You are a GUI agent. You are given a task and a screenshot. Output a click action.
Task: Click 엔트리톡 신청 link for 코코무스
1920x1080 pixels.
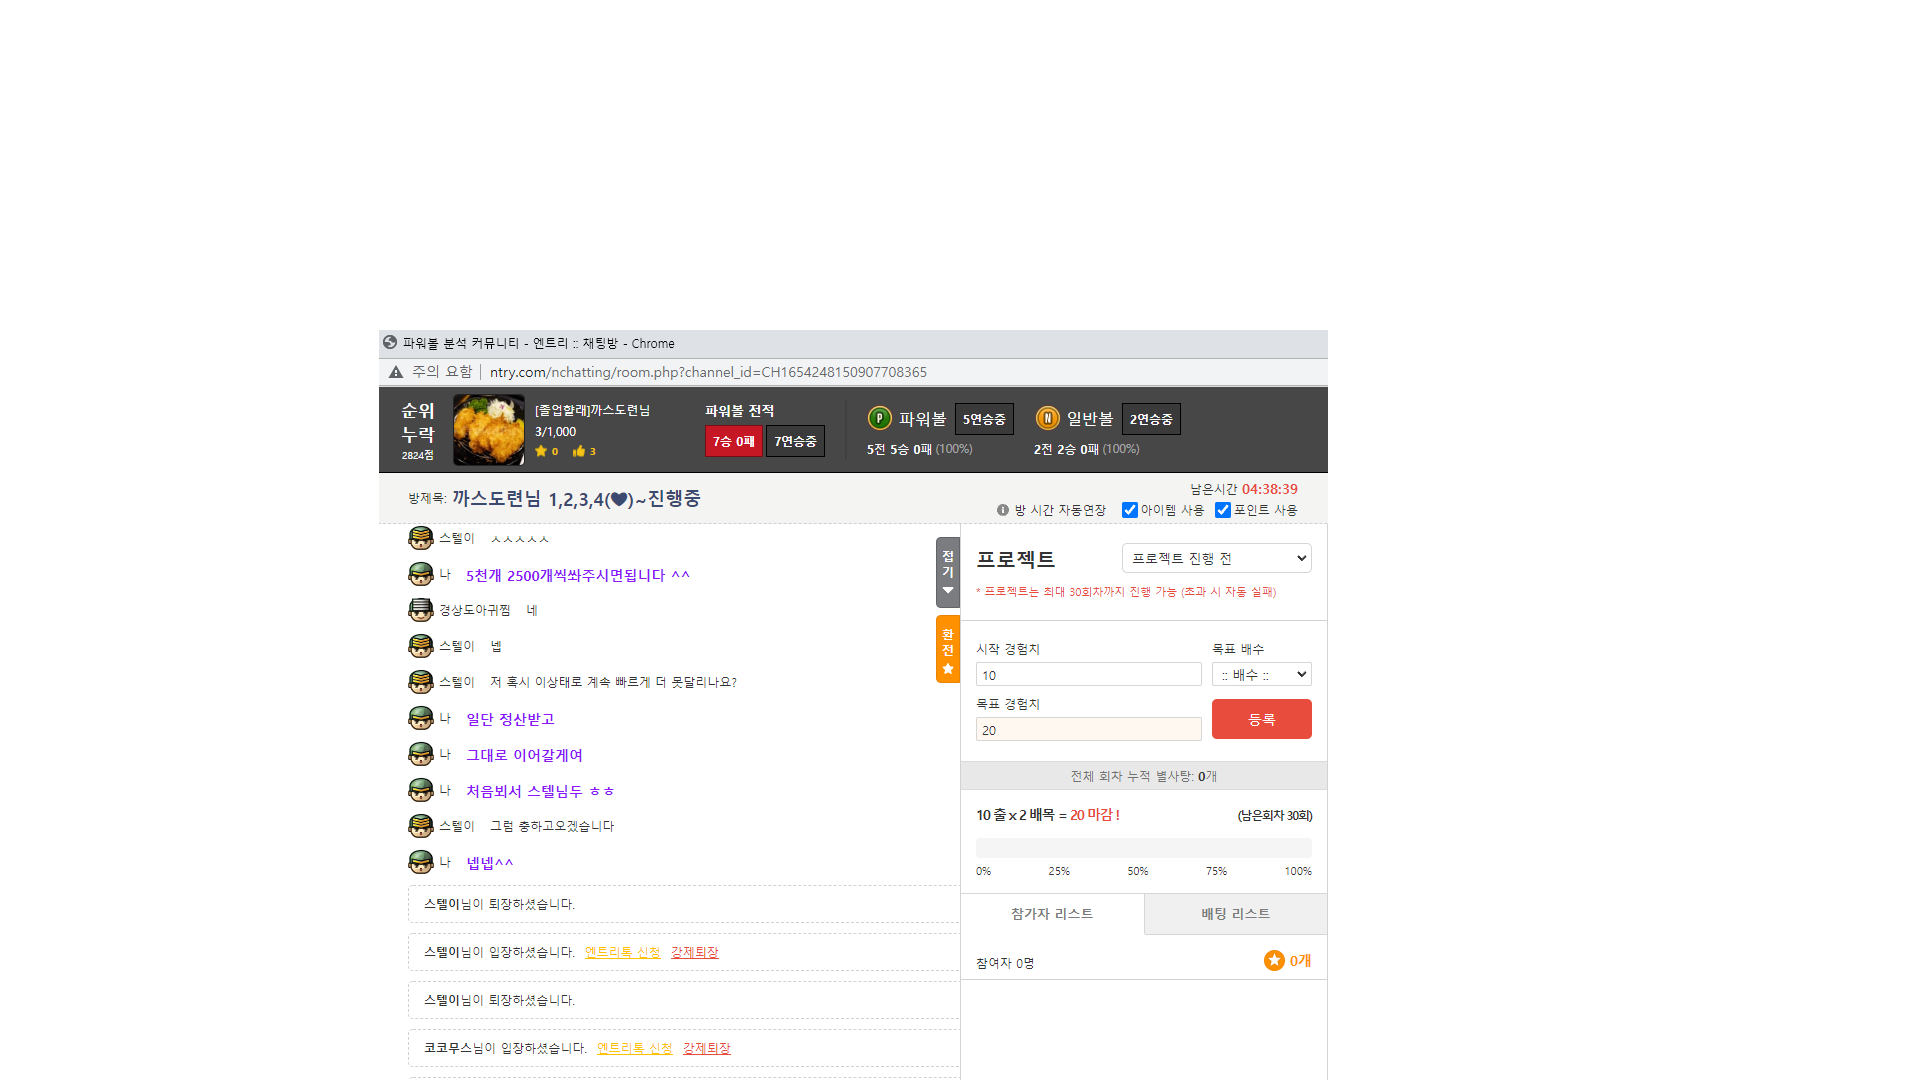(634, 1048)
